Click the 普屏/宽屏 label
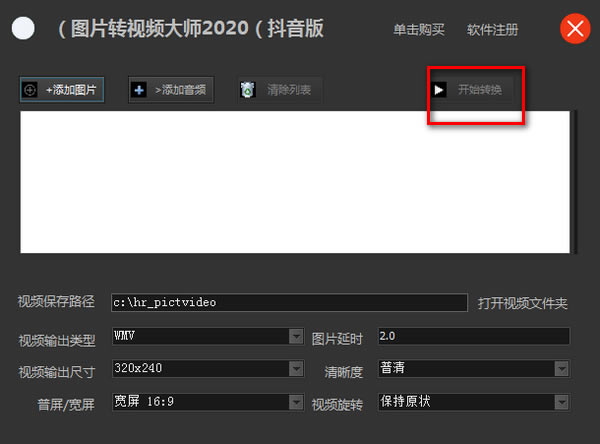This screenshot has width=600, height=444. 66,404
